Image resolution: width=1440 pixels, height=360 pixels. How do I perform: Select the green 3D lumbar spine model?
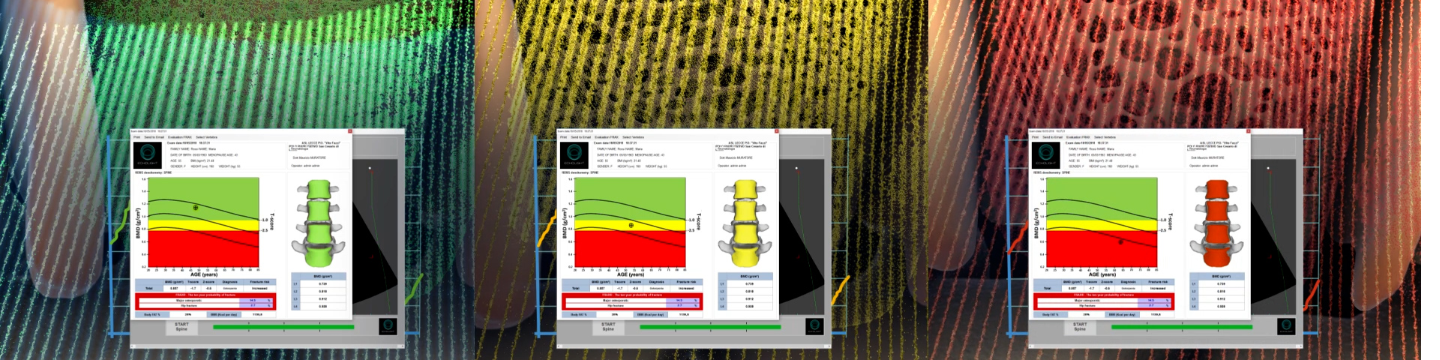(x=316, y=224)
